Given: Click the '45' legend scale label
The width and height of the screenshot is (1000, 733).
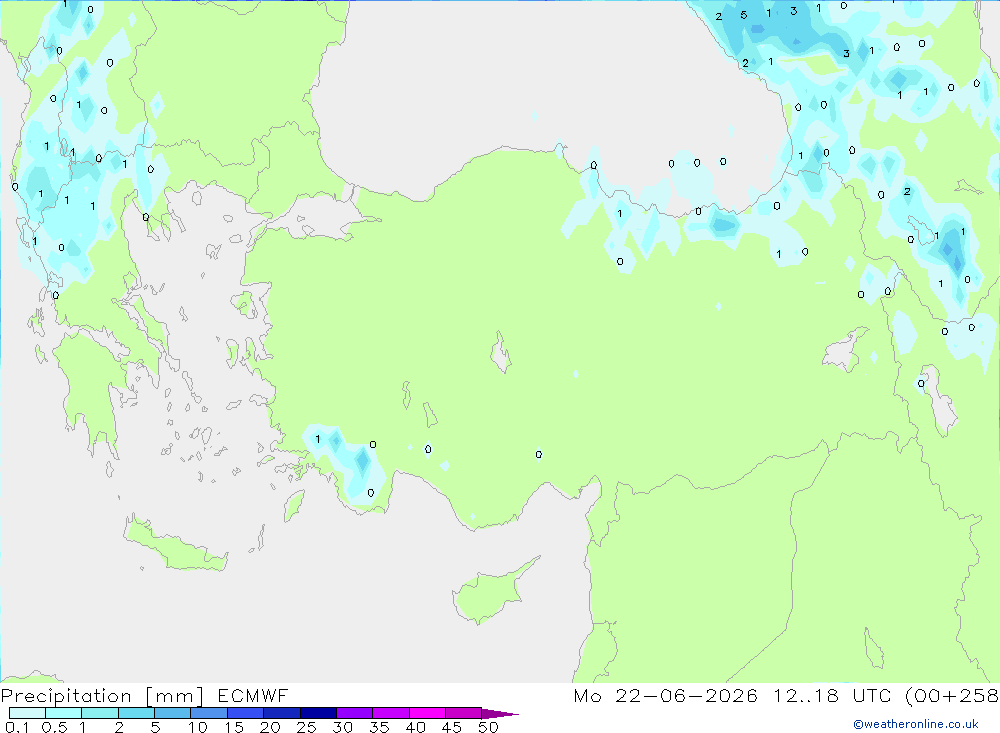Looking at the screenshot, I should click(x=452, y=727).
